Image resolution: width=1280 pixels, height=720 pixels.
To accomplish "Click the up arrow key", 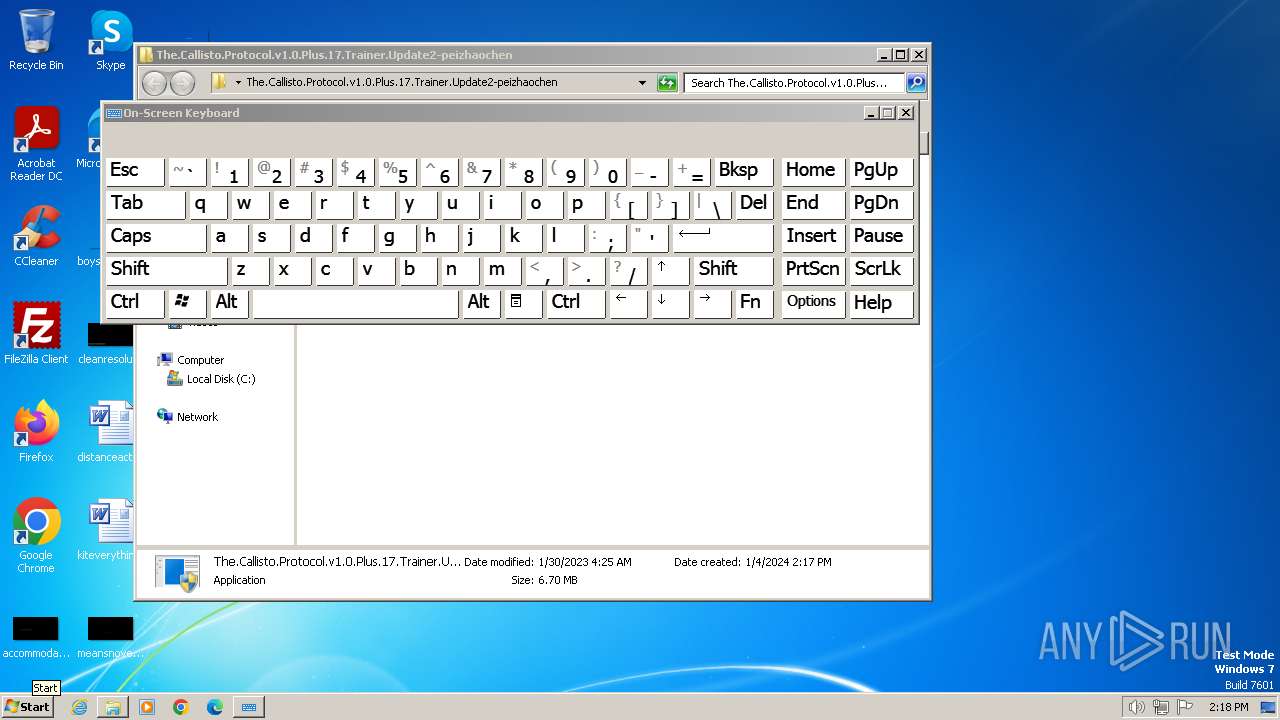I will coord(670,270).
